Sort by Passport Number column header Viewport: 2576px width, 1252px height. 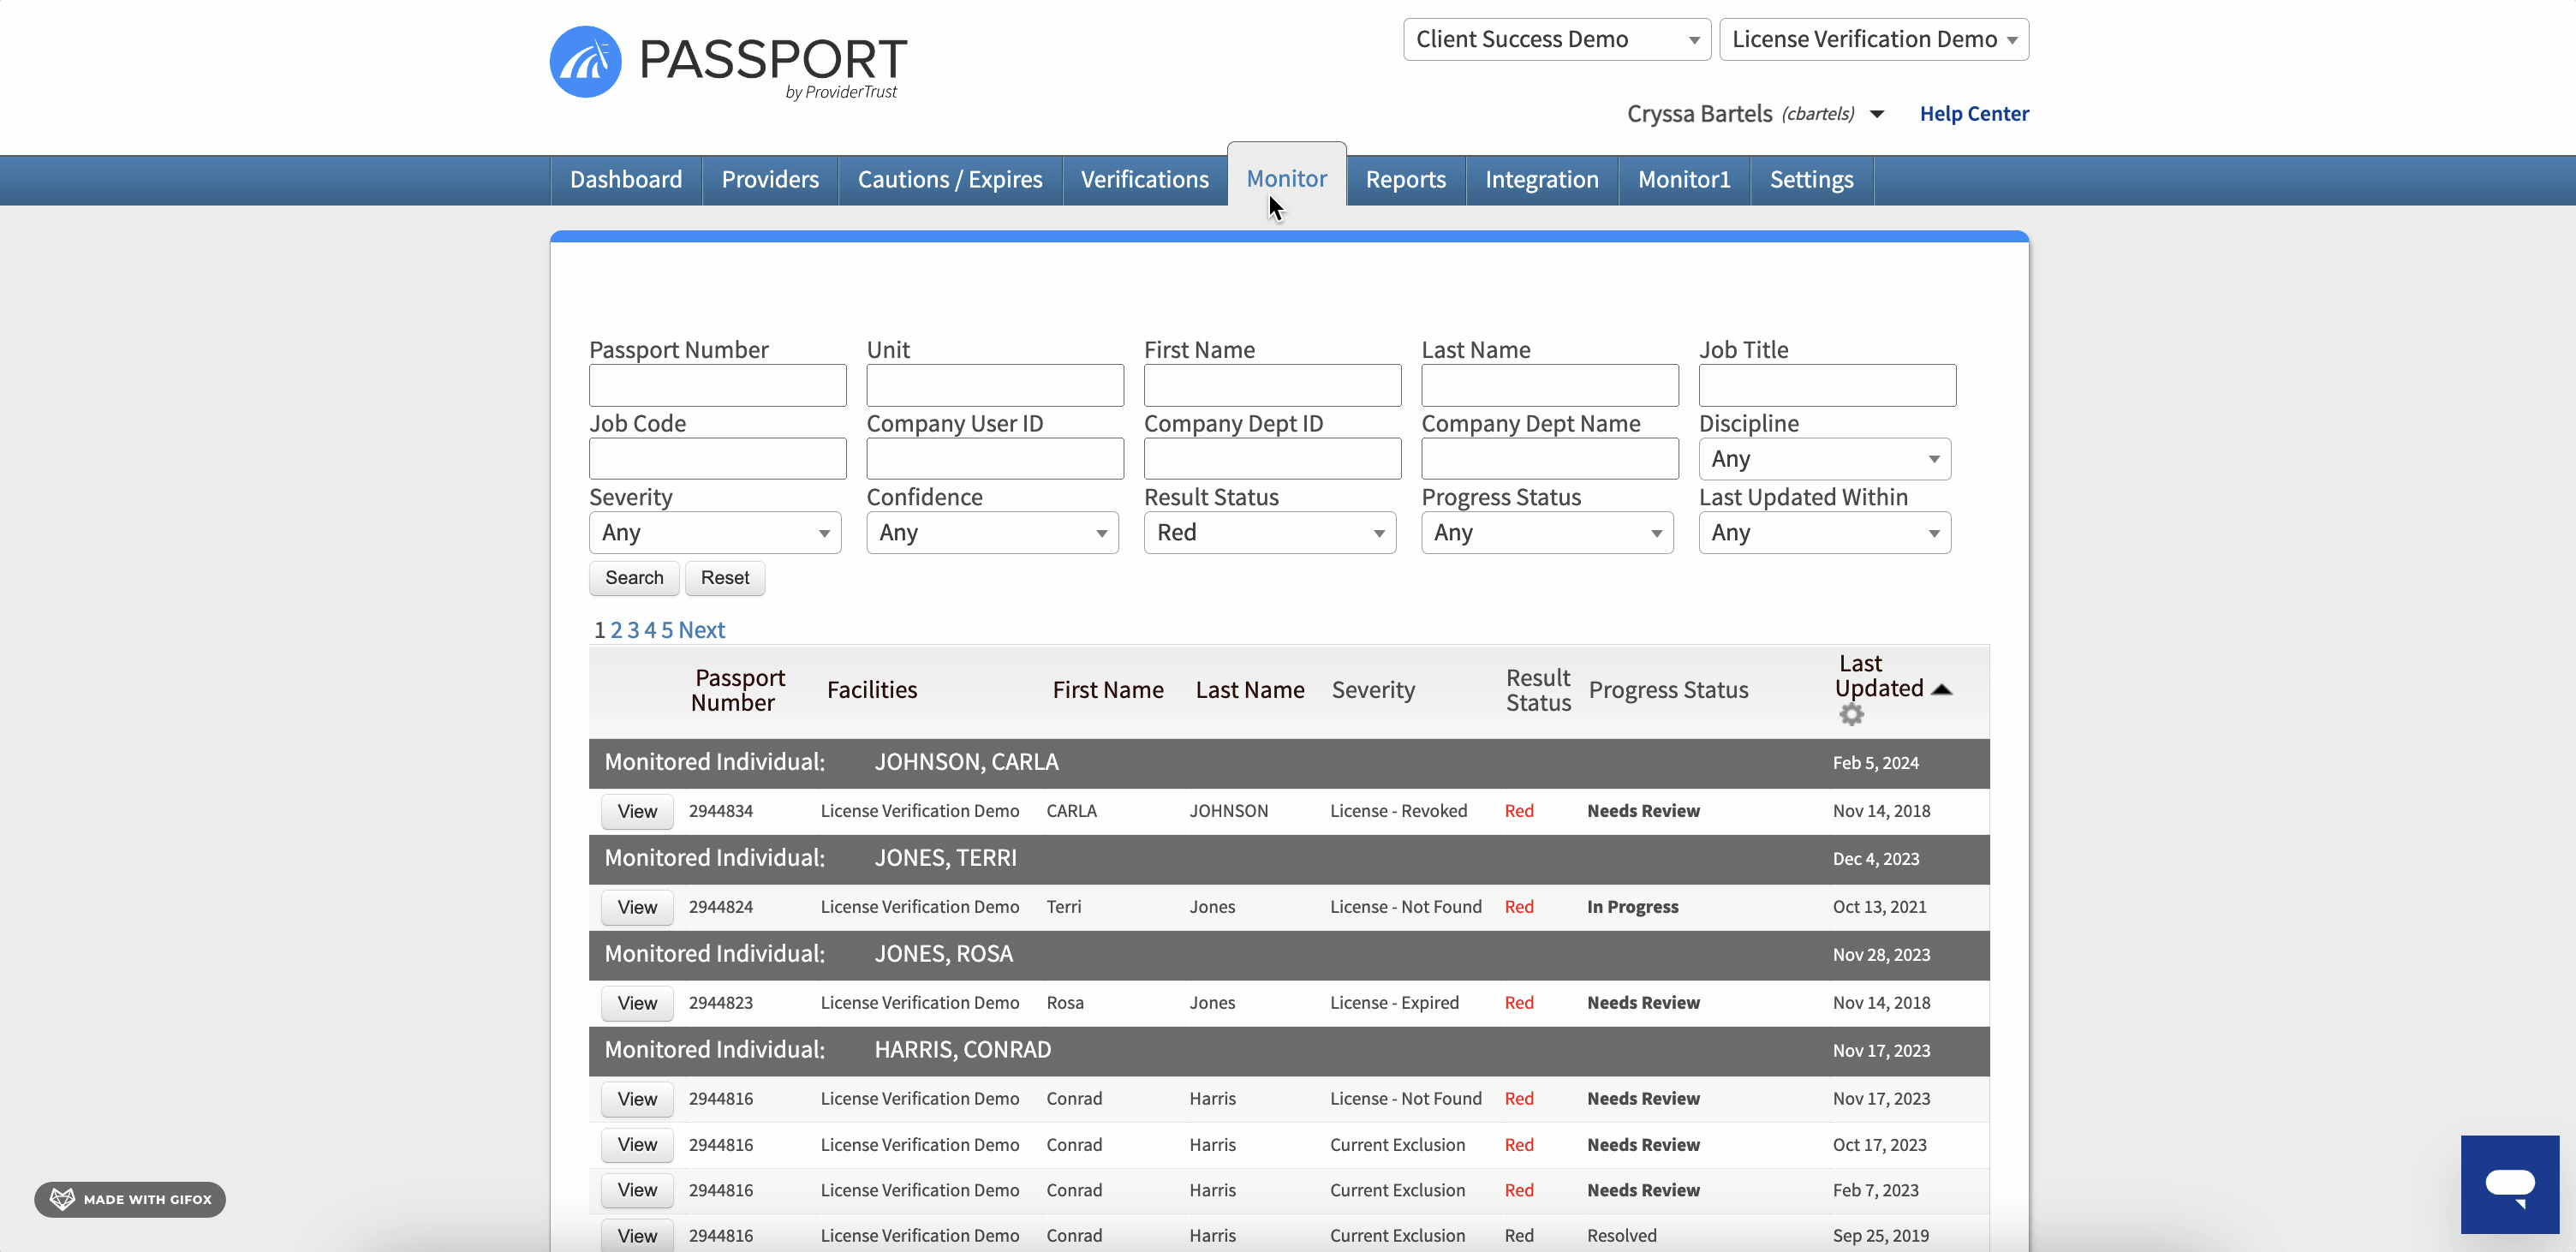tap(738, 690)
